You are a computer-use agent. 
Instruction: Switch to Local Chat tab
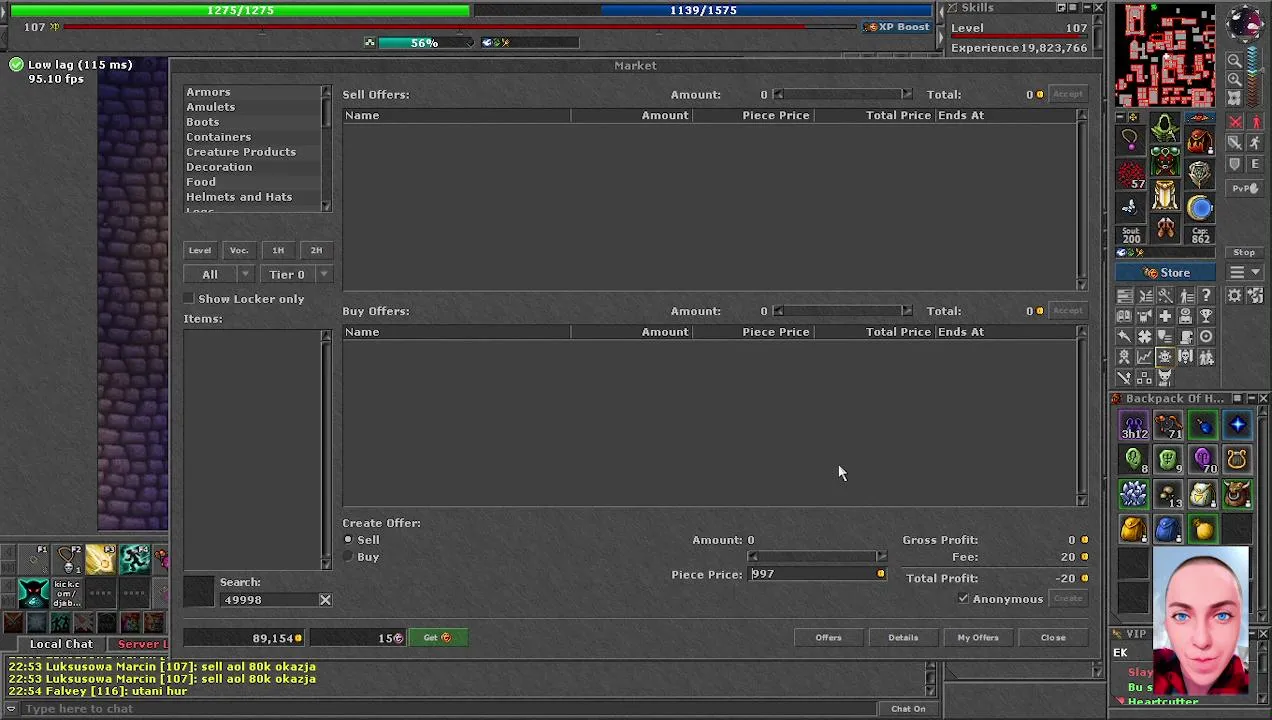click(x=60, y=644)
